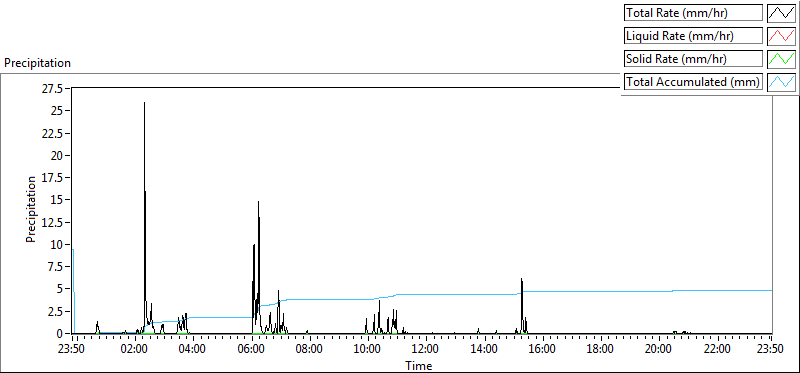
Task: Click the 12.5 y-axis tick label
Action: click(x=53, y=222)
